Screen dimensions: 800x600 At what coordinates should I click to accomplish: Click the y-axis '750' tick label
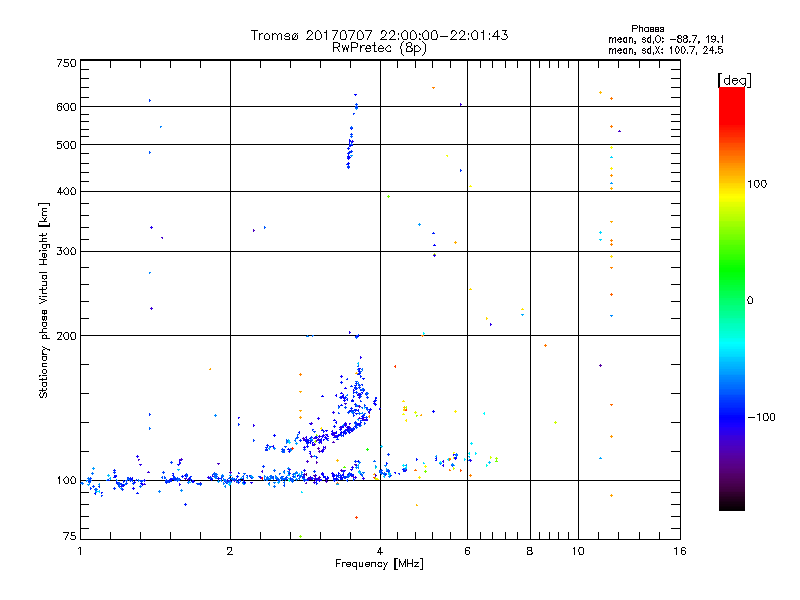click(x=66, y=63)
